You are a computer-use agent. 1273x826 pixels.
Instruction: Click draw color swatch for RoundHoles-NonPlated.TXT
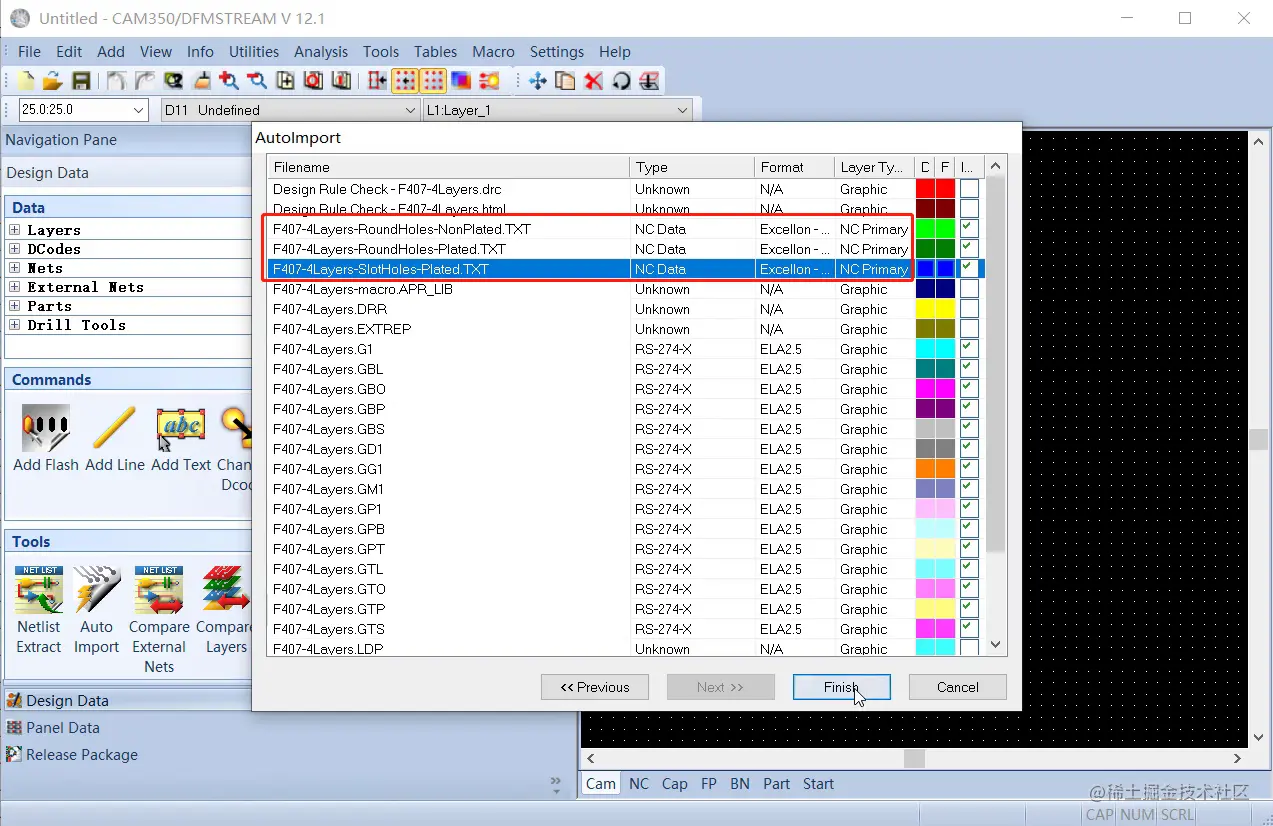coord(925,229)
